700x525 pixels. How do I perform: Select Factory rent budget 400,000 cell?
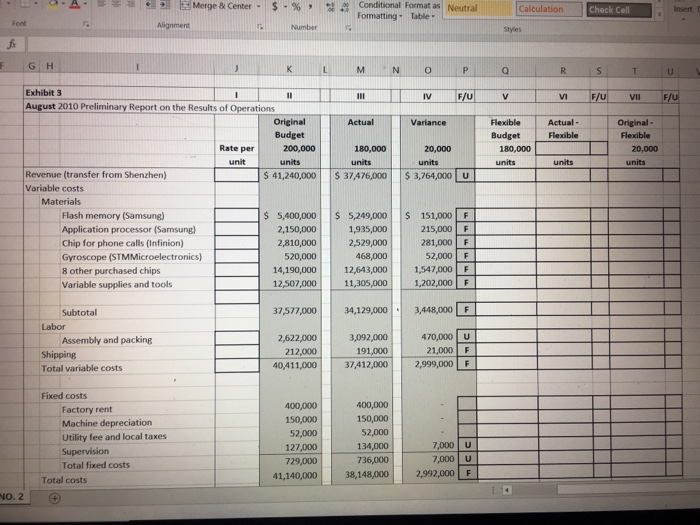click(290, 406)
